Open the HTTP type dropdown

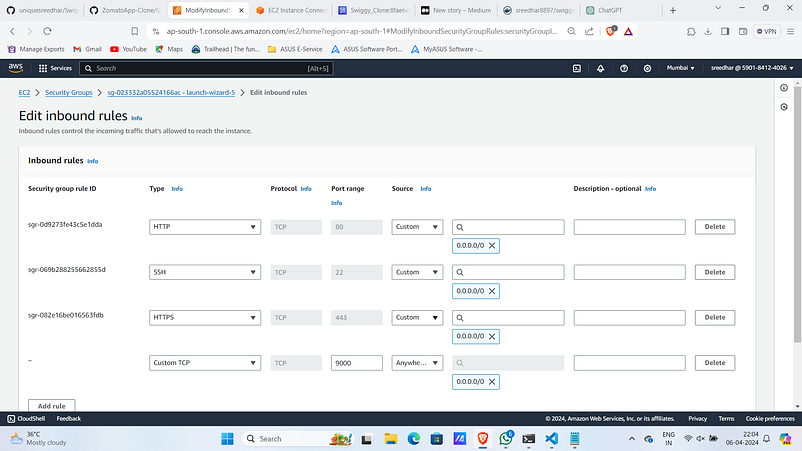pyautogui.click(x=205, y=227)
